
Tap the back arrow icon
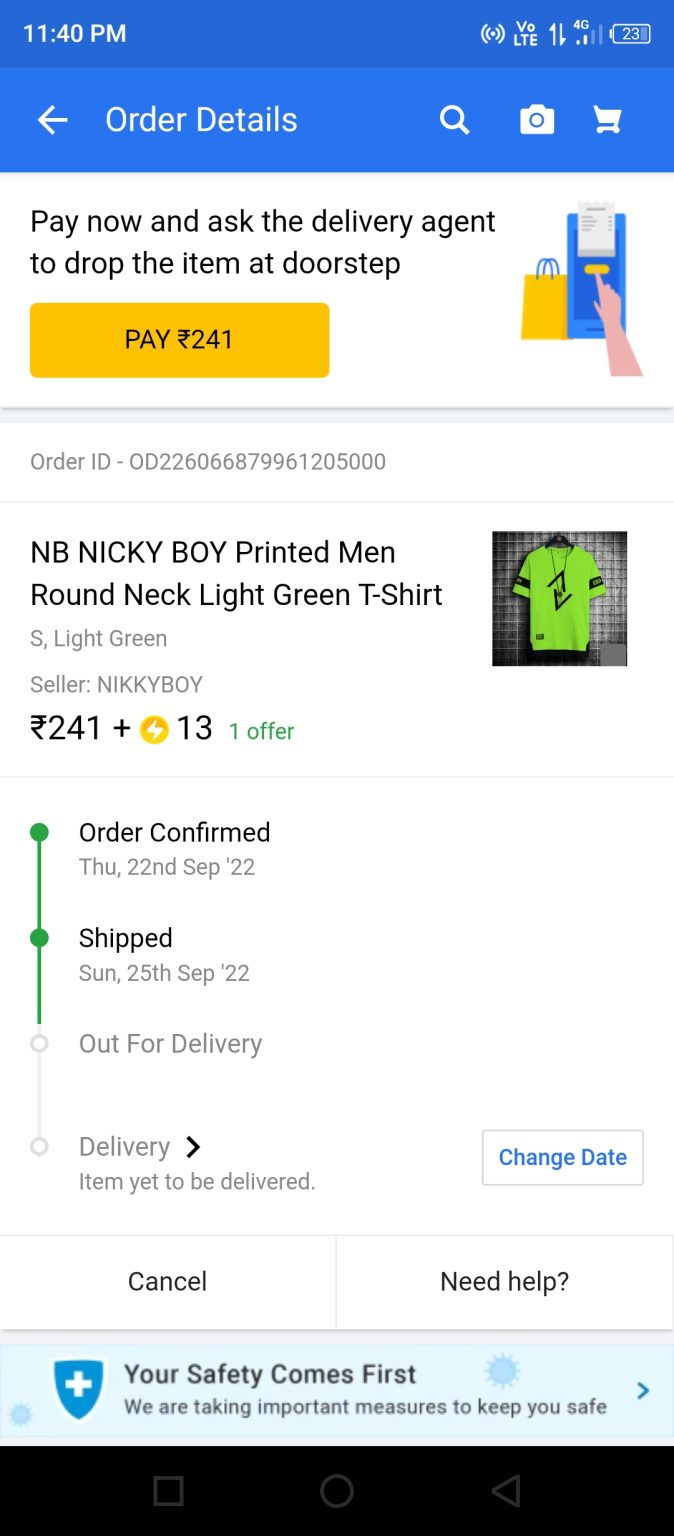coord(52,120)
